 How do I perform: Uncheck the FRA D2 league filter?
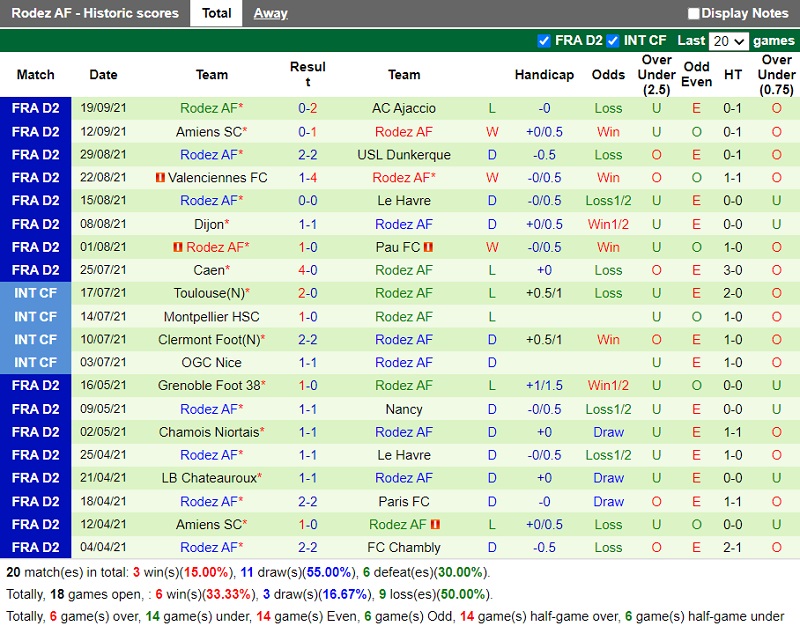[544, 41]
